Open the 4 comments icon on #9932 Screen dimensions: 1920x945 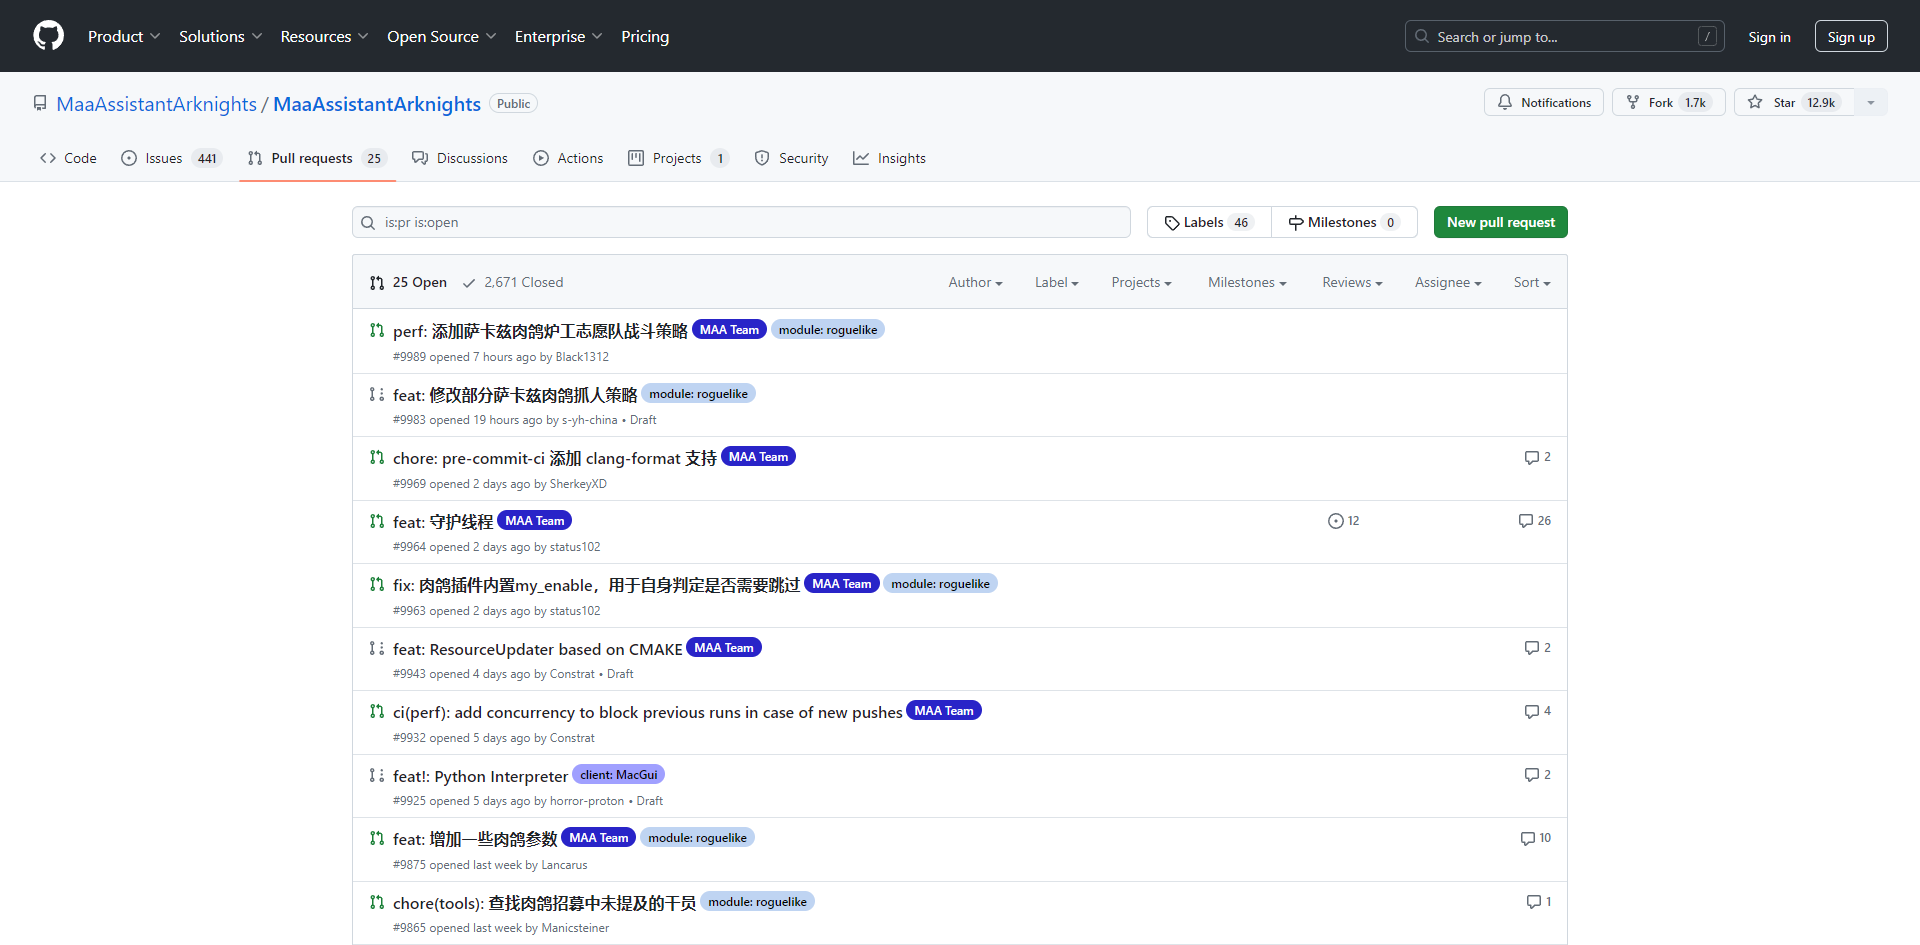click(1538, 711)
